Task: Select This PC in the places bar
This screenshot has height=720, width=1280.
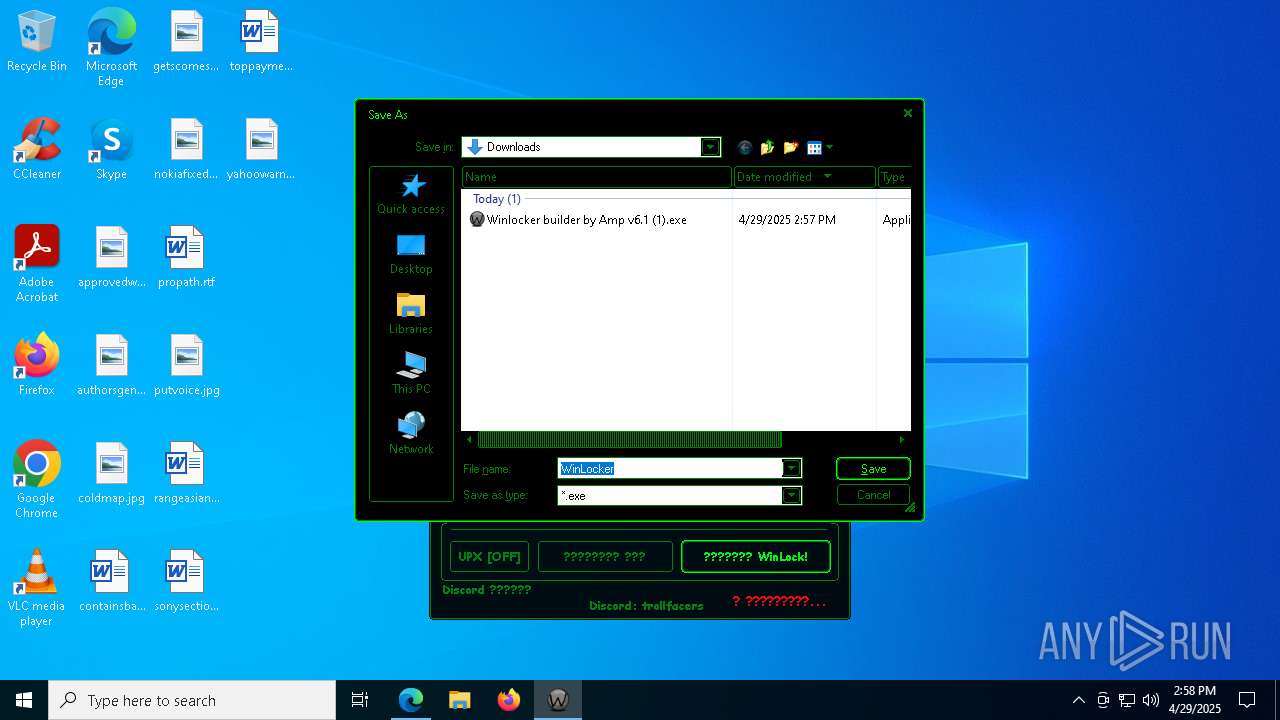Action: [x=411, y=375]
